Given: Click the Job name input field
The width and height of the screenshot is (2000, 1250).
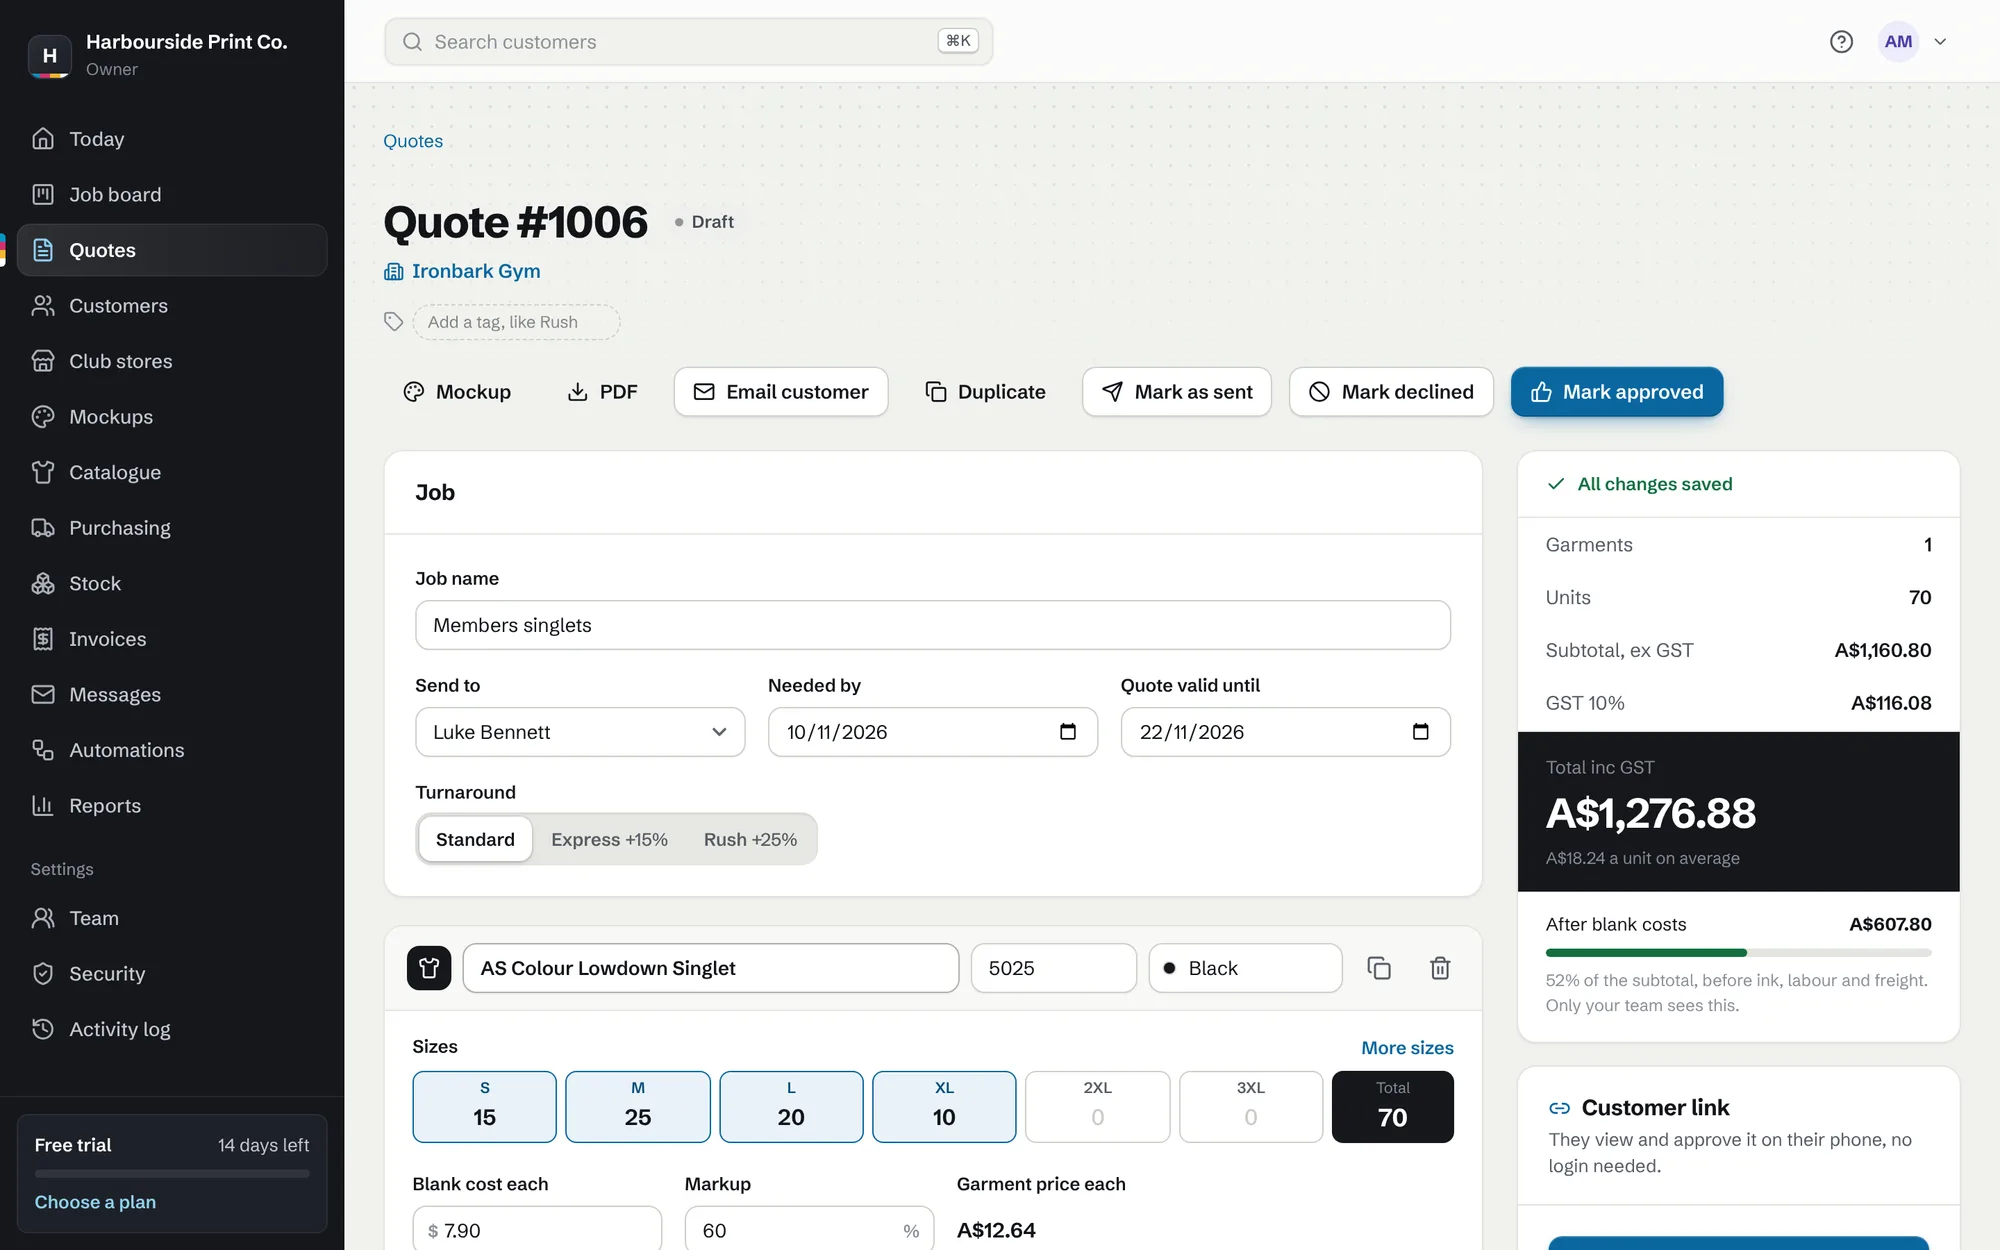Looking at the screenshot, I should click(933, 625).
